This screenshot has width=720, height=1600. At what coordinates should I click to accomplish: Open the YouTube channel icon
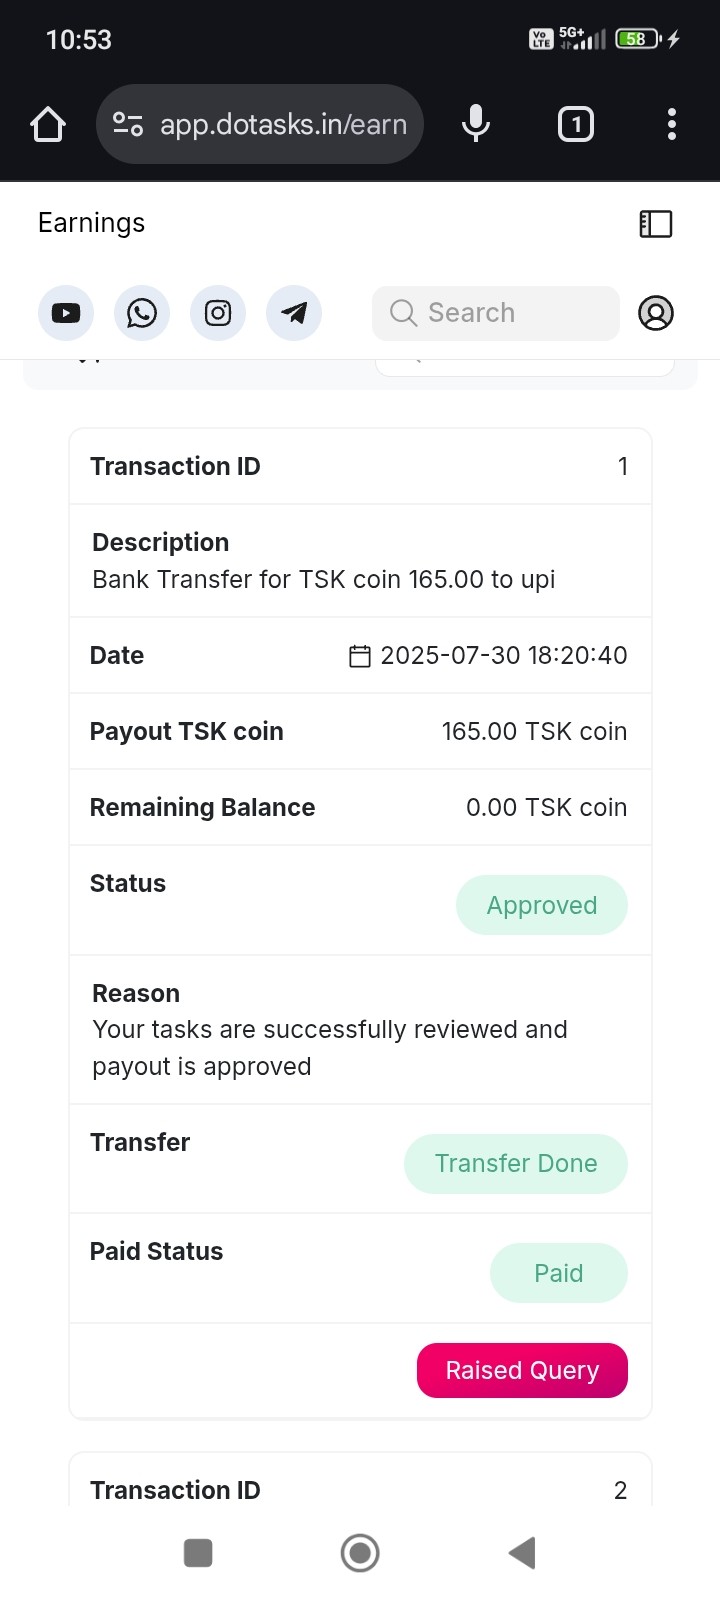tap(66, 313)
